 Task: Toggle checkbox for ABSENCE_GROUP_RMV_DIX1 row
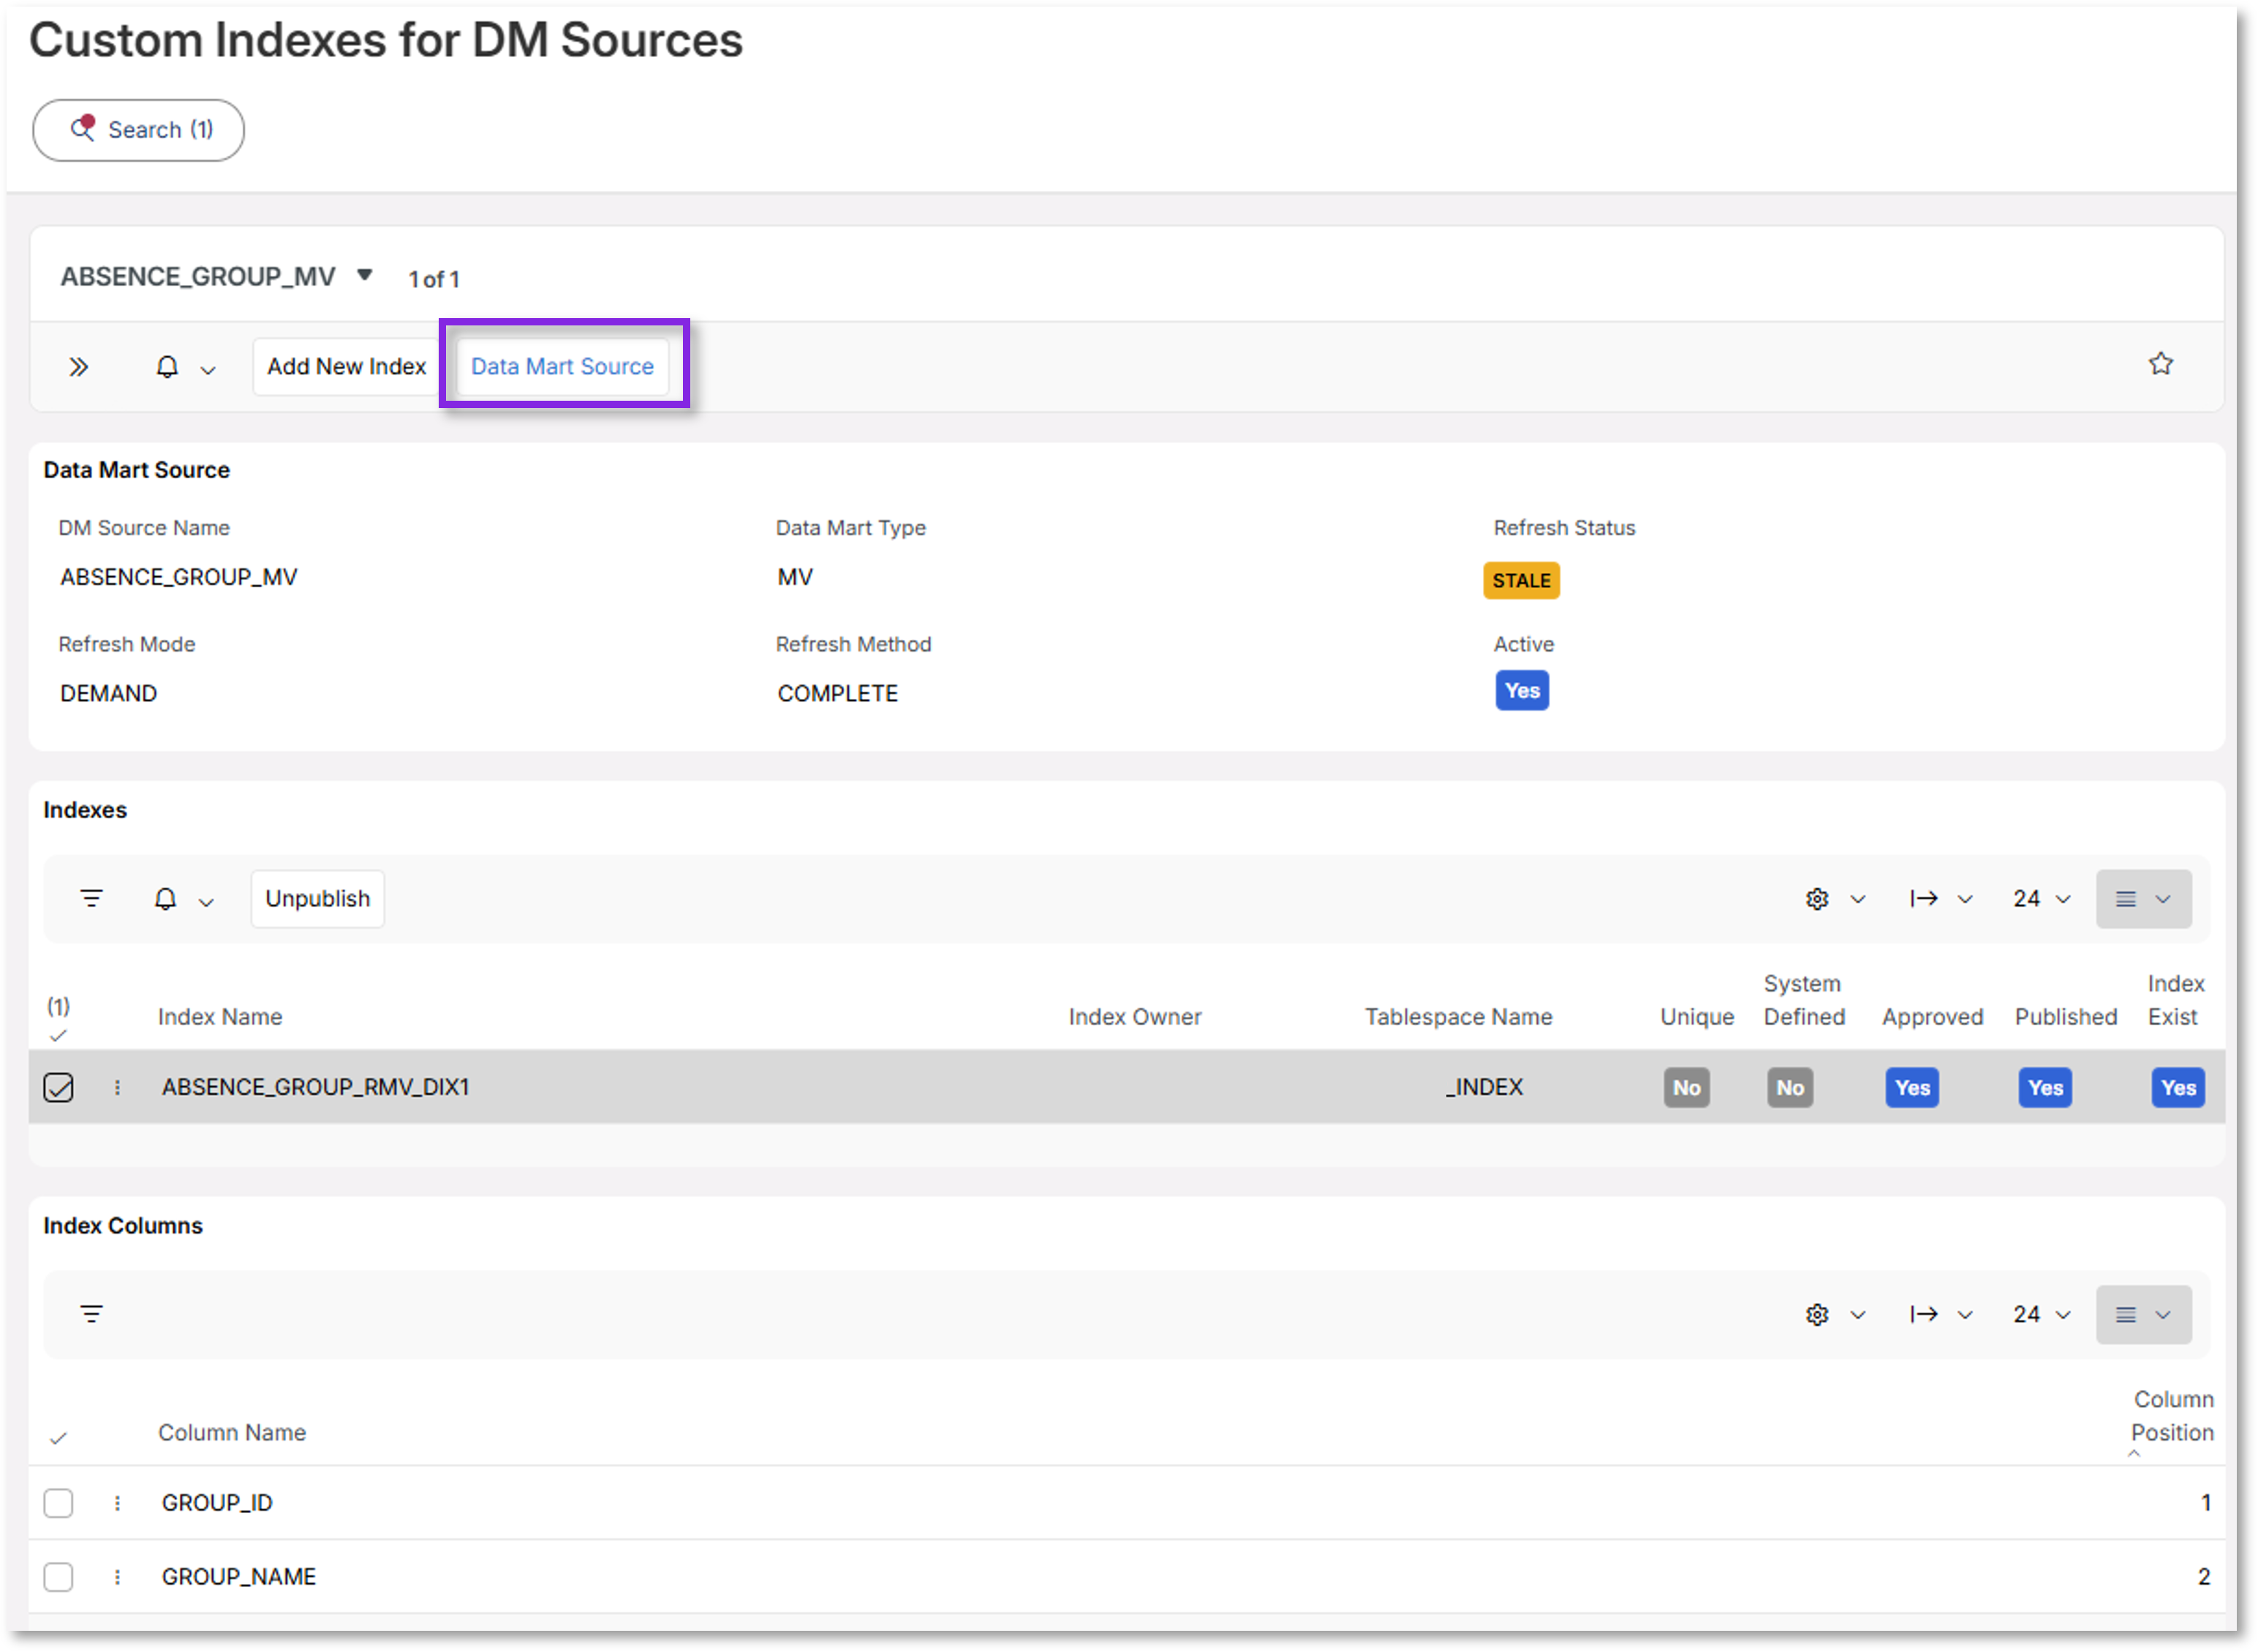[x=58, y=1087]
